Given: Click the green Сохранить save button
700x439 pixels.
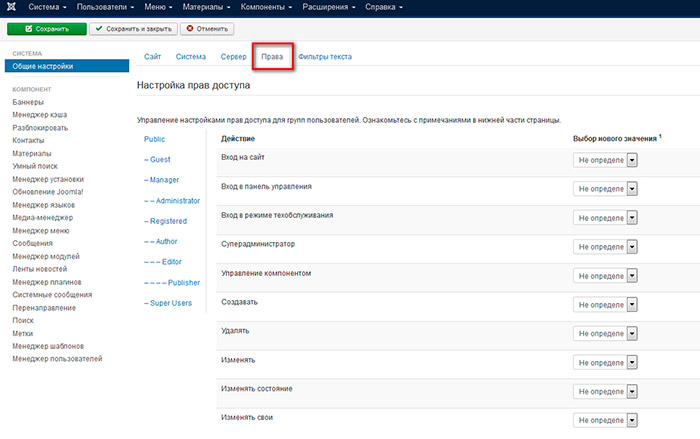Looking at the screenshot, I should point(45,29).
